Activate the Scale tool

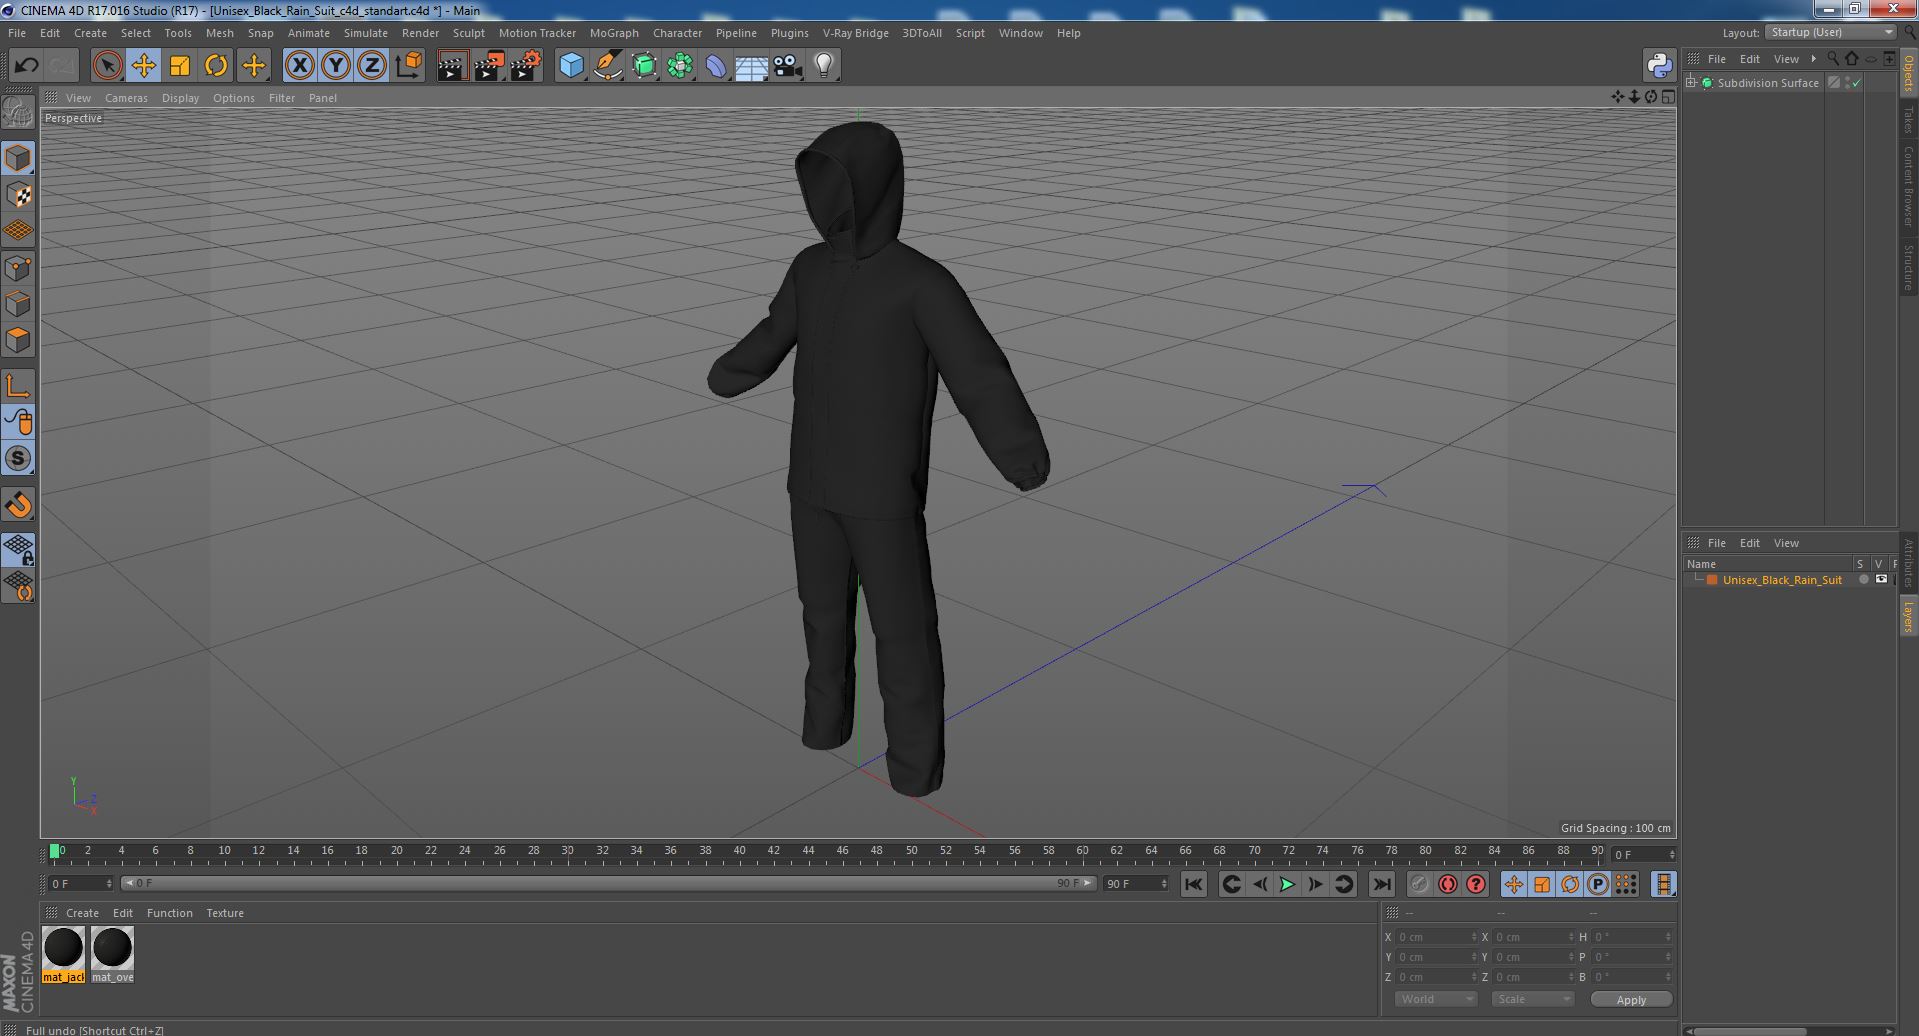click(x=180, y=66)
